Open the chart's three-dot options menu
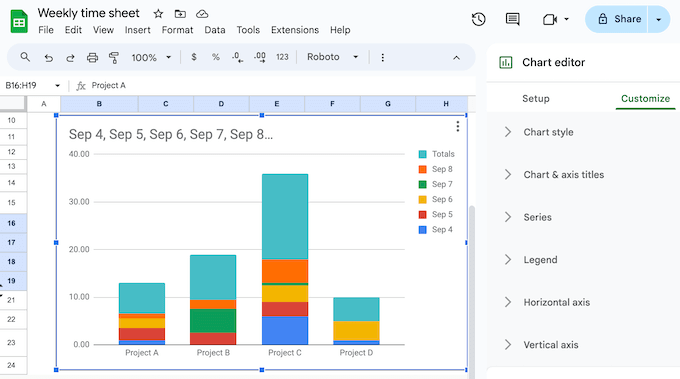 click(x=458, y=126)
